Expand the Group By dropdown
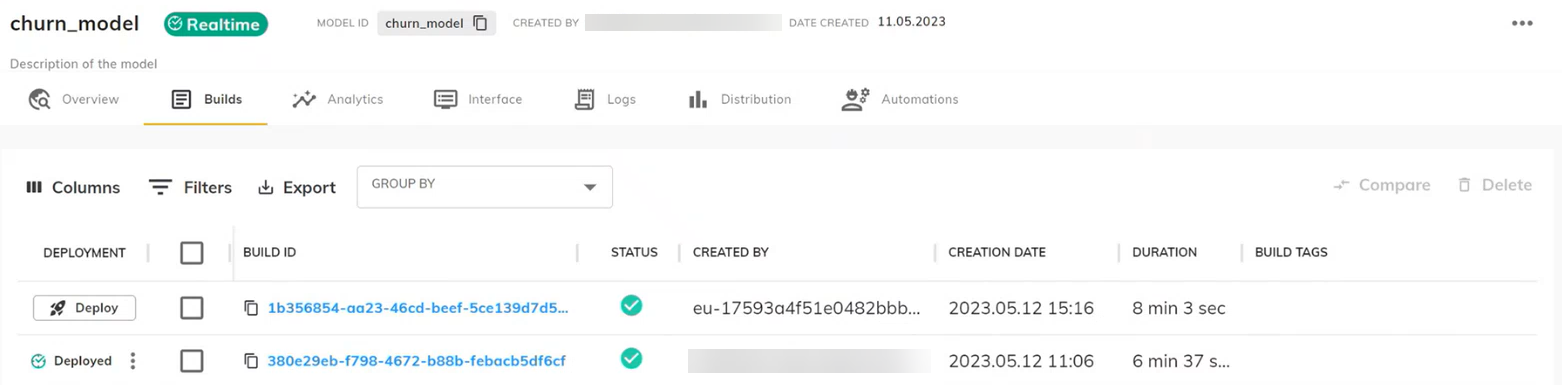The height and width of the screenshot is (385, 1562). (x=484, y=187)
